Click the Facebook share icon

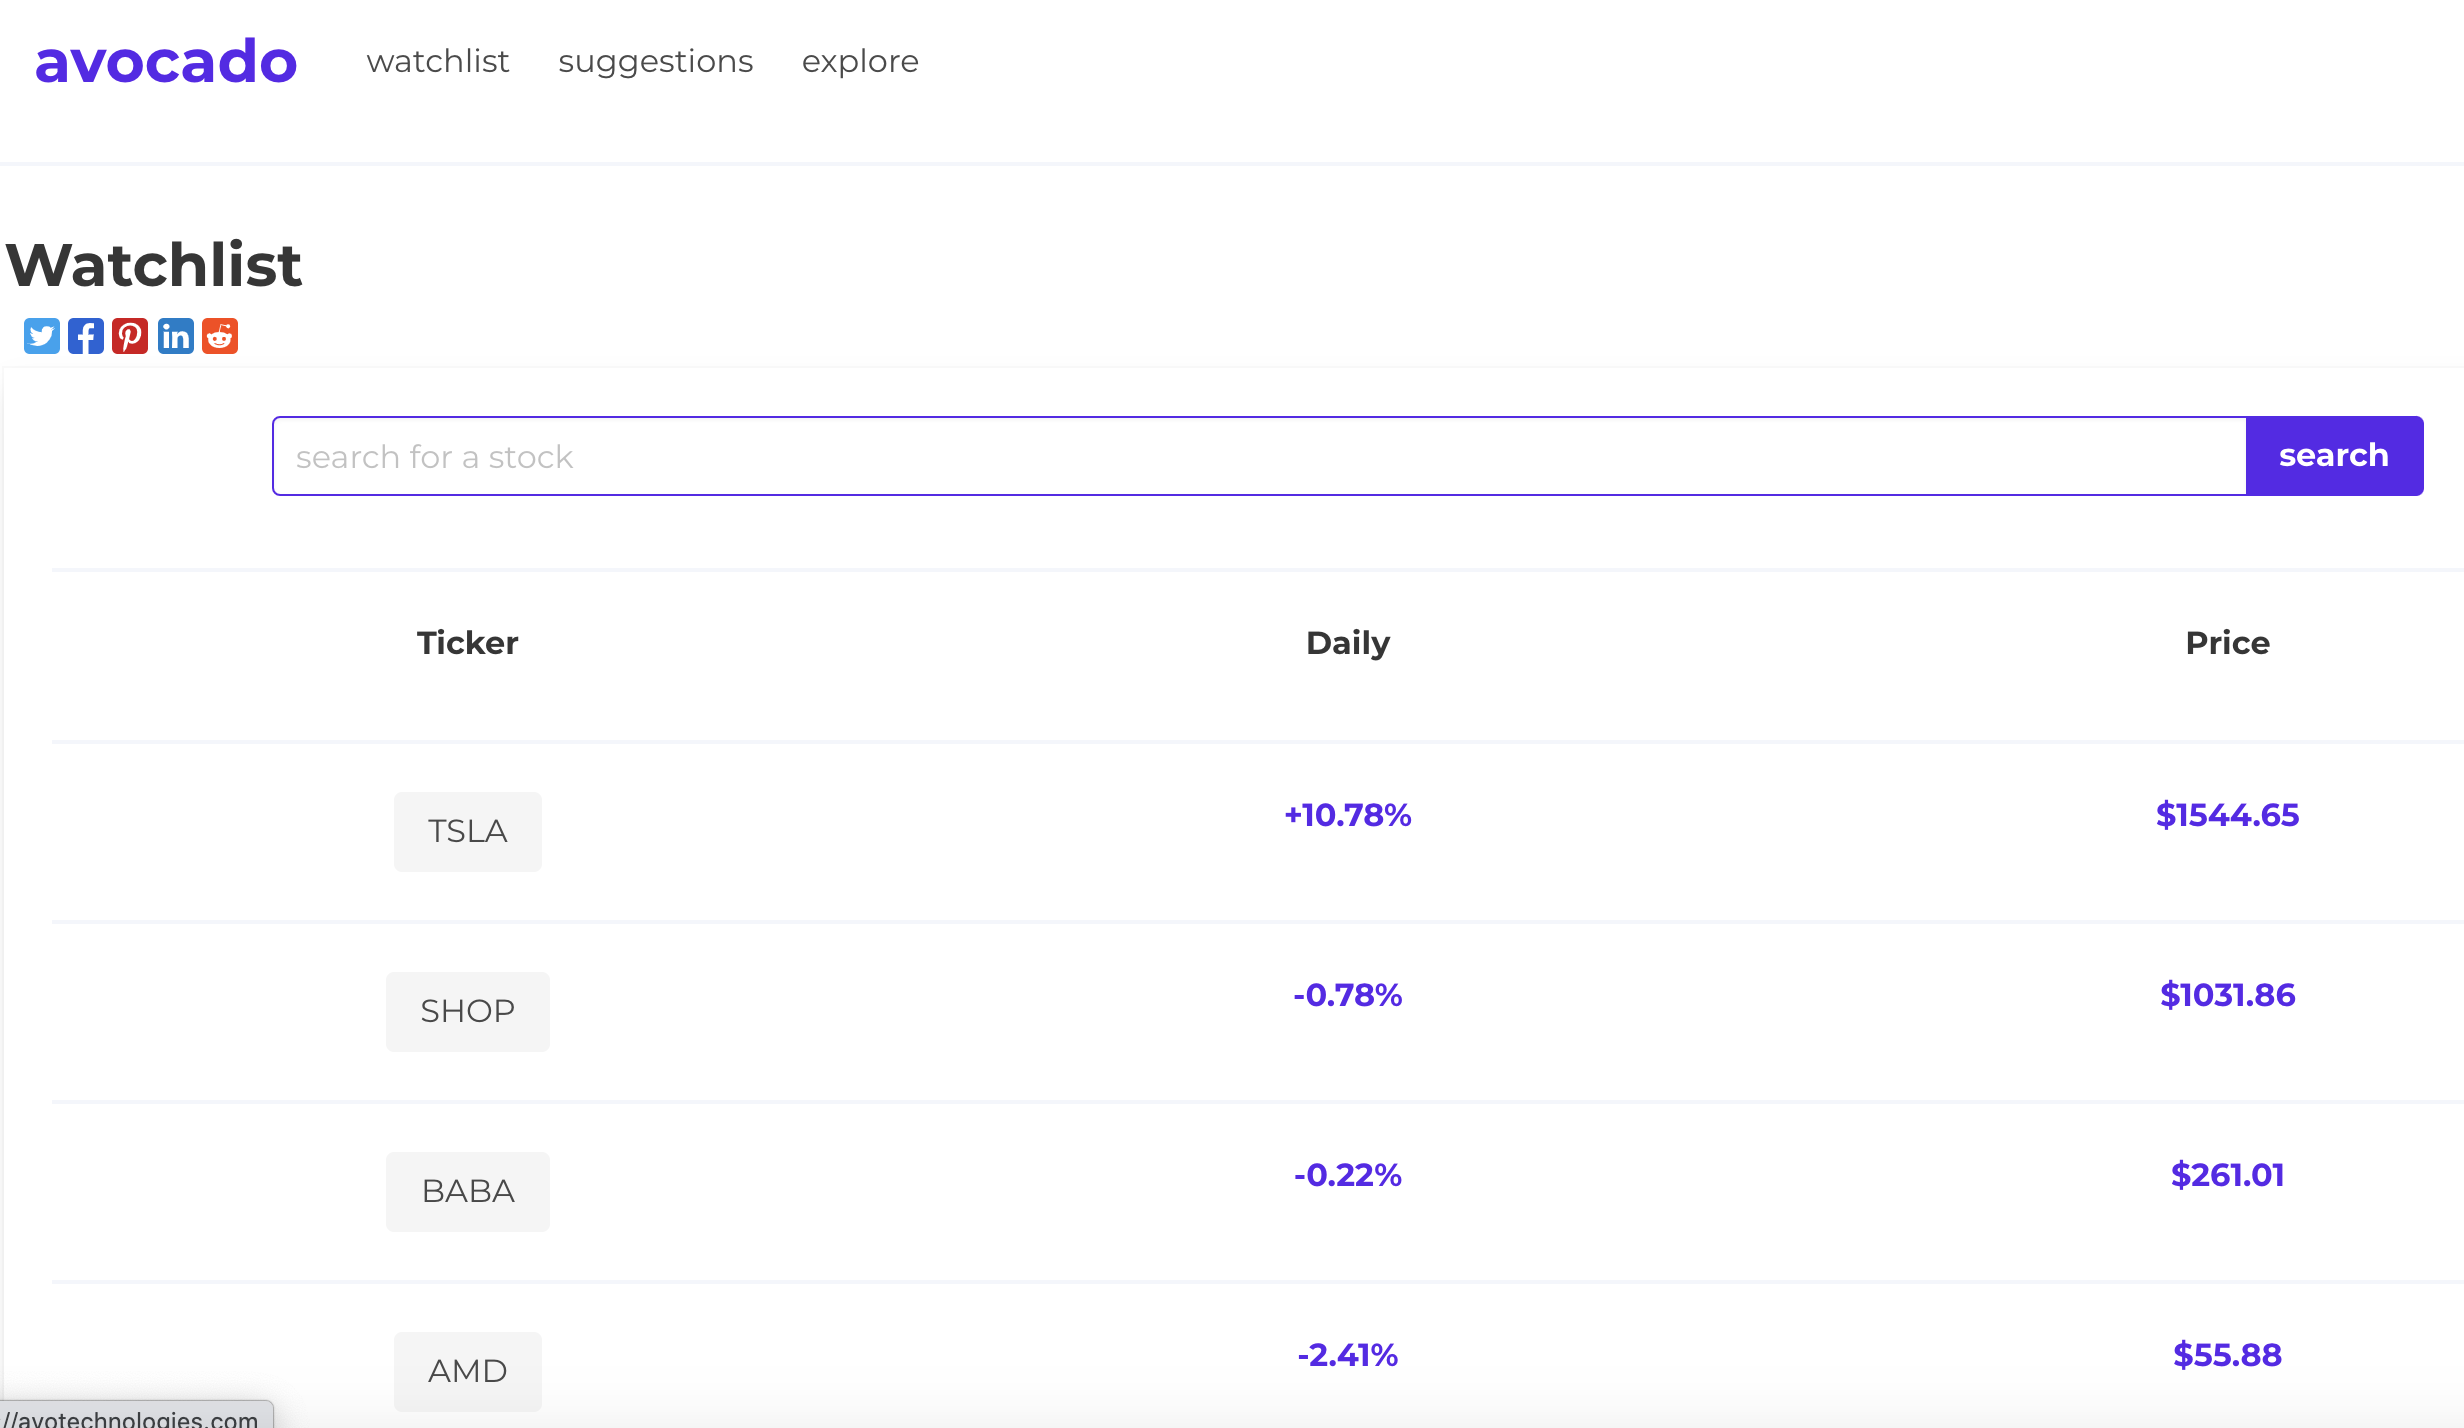click(86, 336)
